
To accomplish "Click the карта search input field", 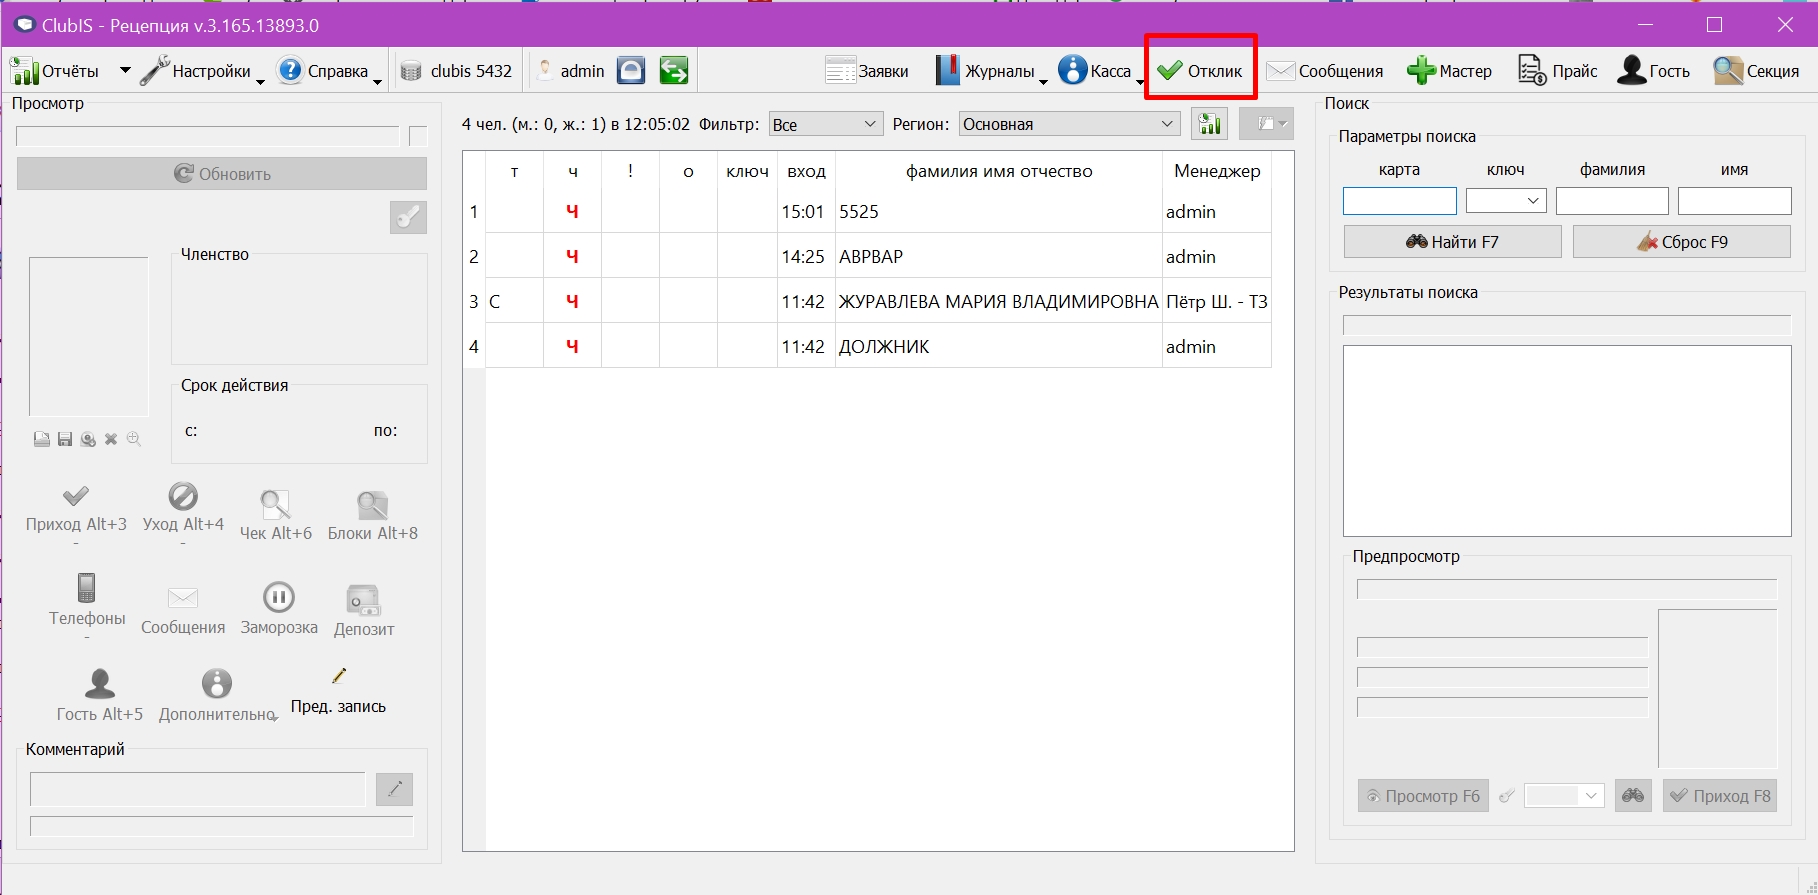I will 1400,201.
